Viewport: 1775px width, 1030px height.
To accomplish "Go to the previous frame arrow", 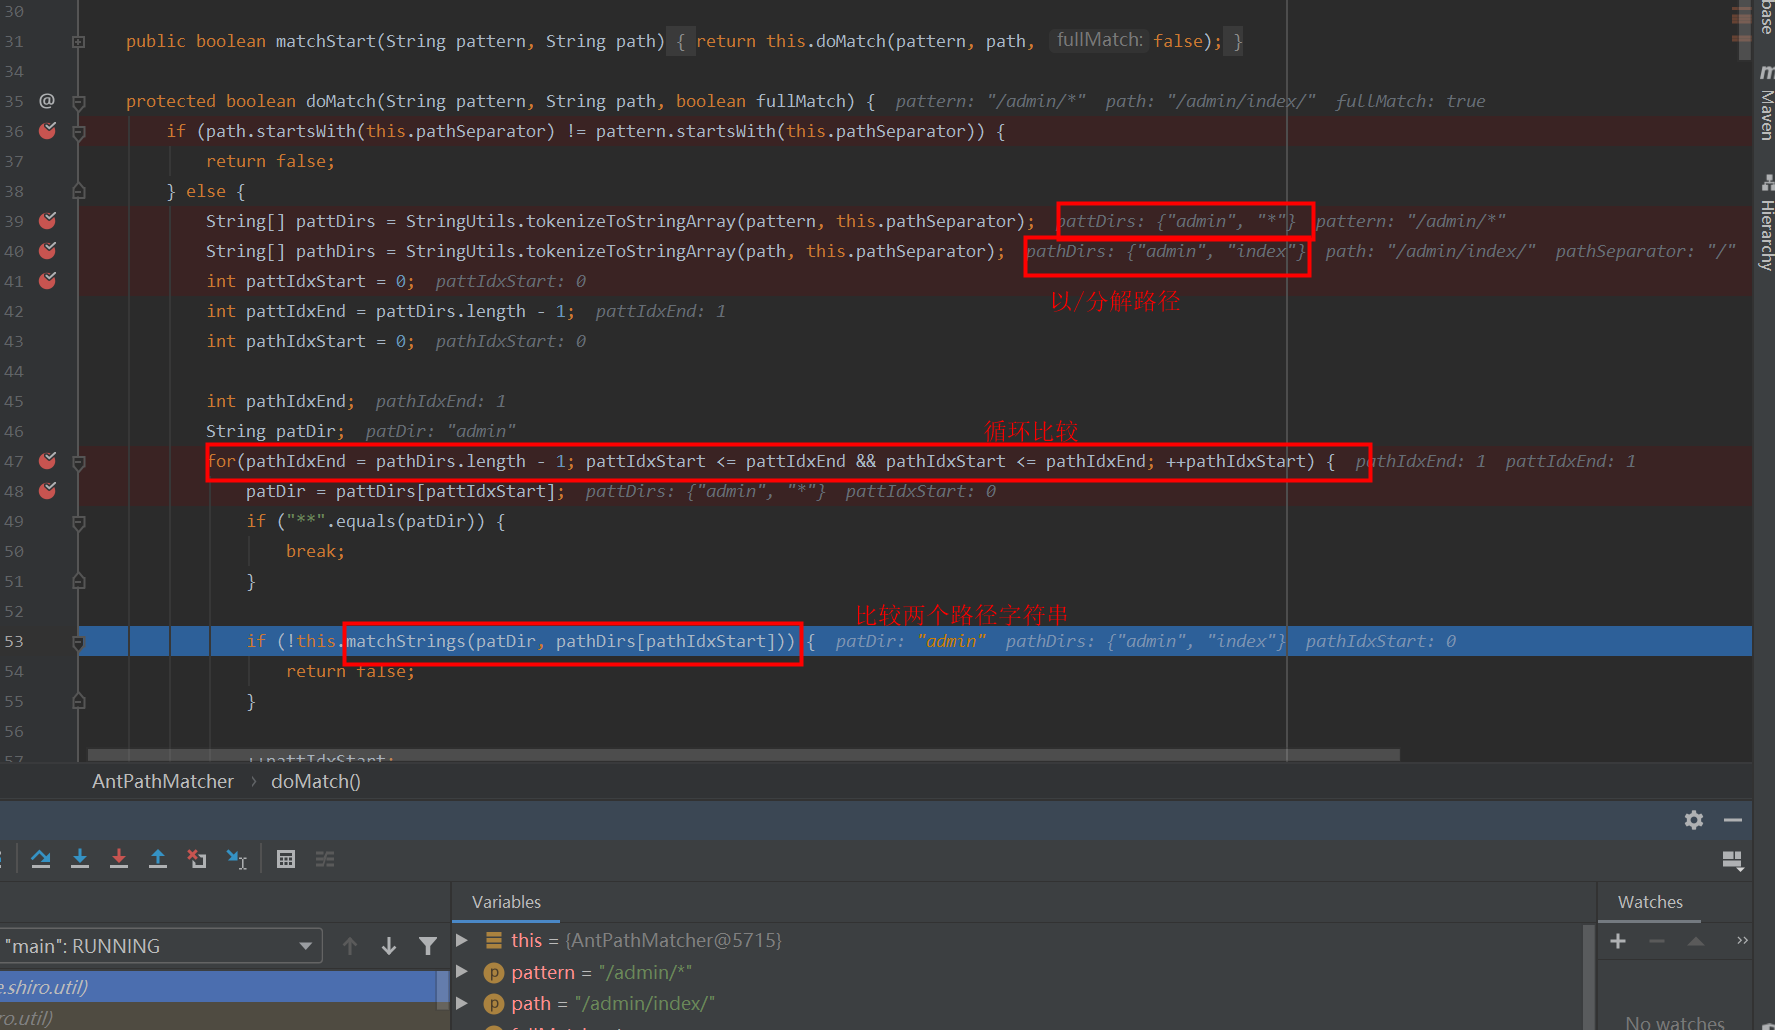I will (350, 946).
